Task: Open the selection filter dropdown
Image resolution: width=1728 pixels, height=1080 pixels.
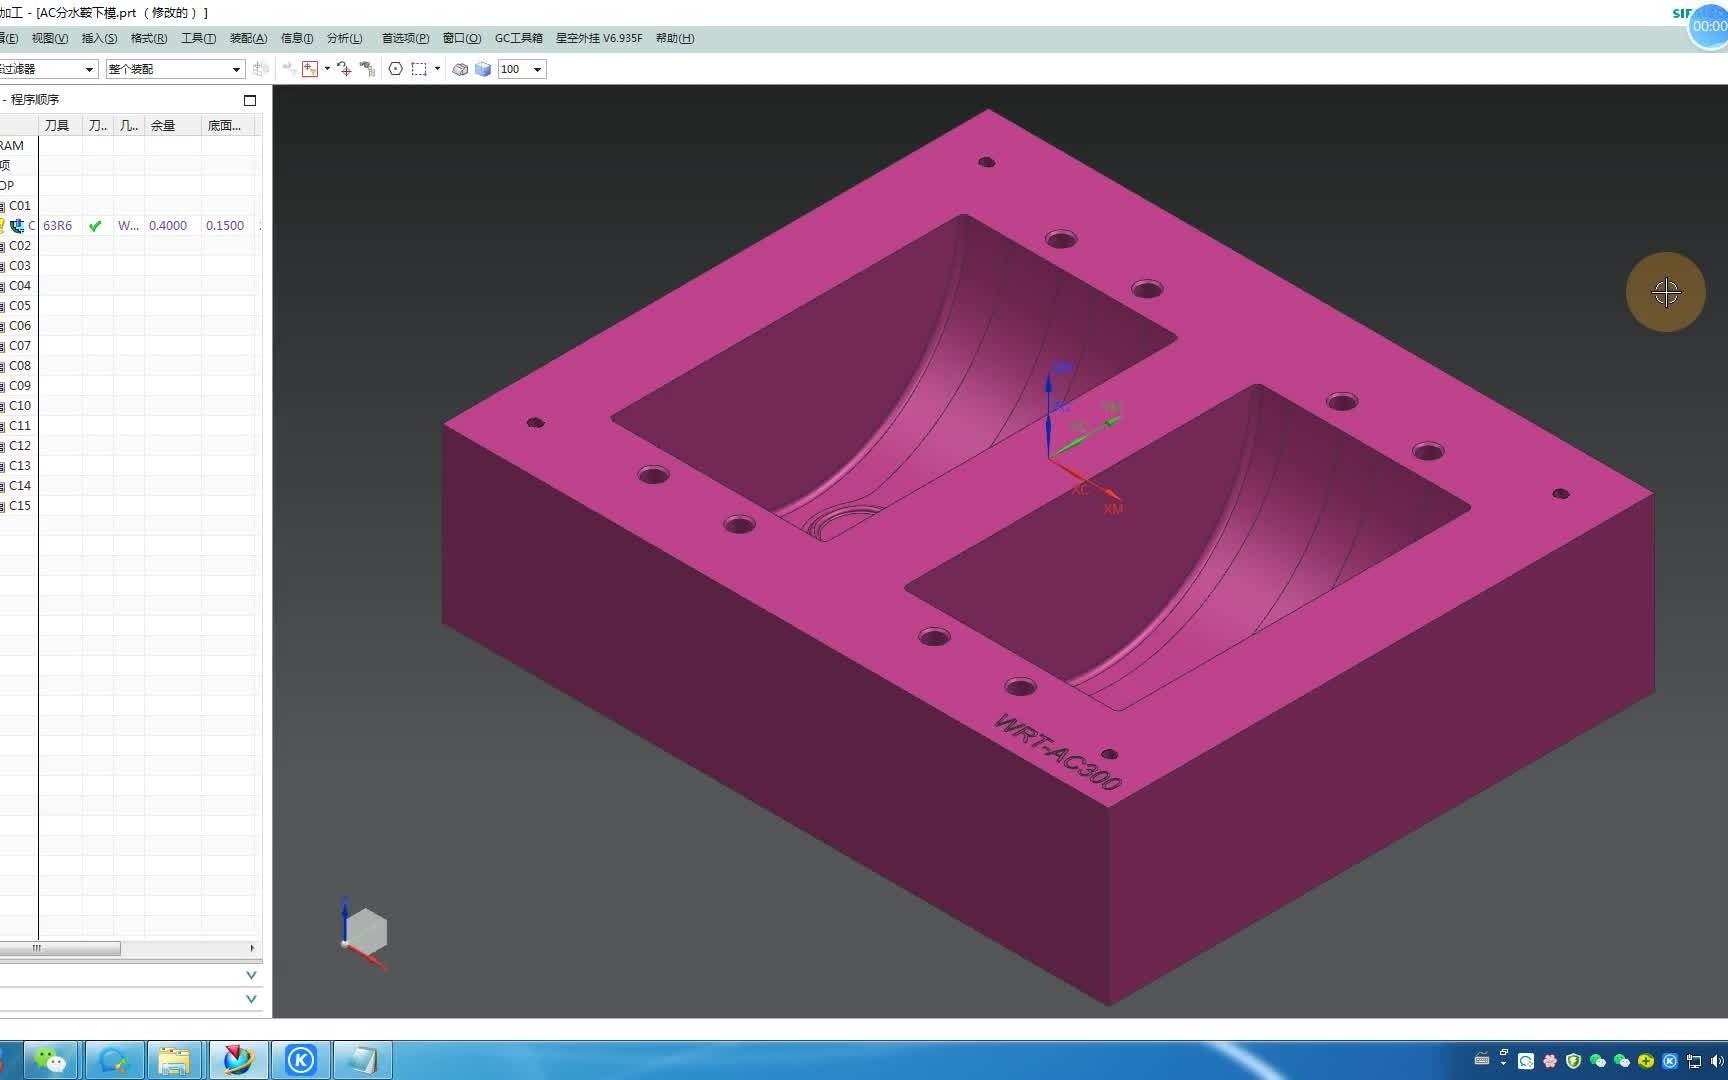Action: 89,69
